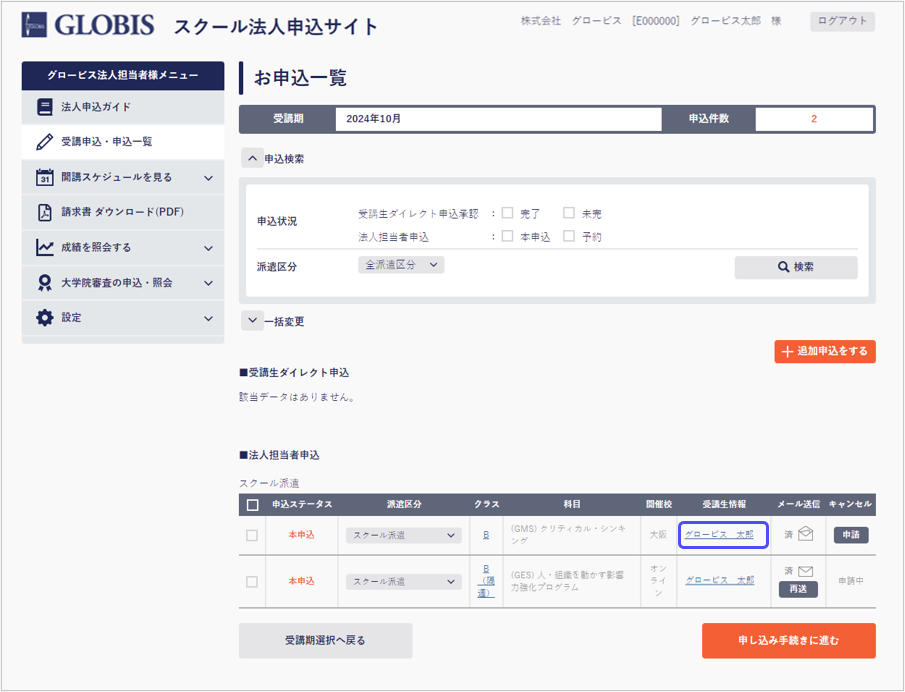Image resolution: width=905 pixels, height=692 pixels.
Task: Click 受講期選択へ戻る button
Action: coord(326,641)
